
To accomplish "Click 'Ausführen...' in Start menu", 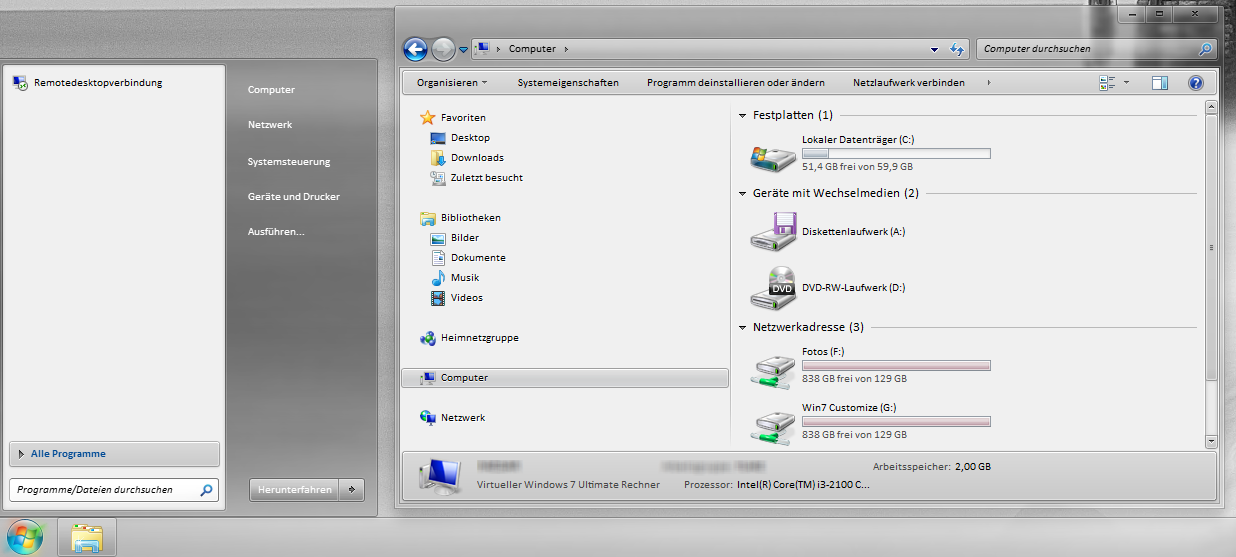I will [x=276, y=232].
